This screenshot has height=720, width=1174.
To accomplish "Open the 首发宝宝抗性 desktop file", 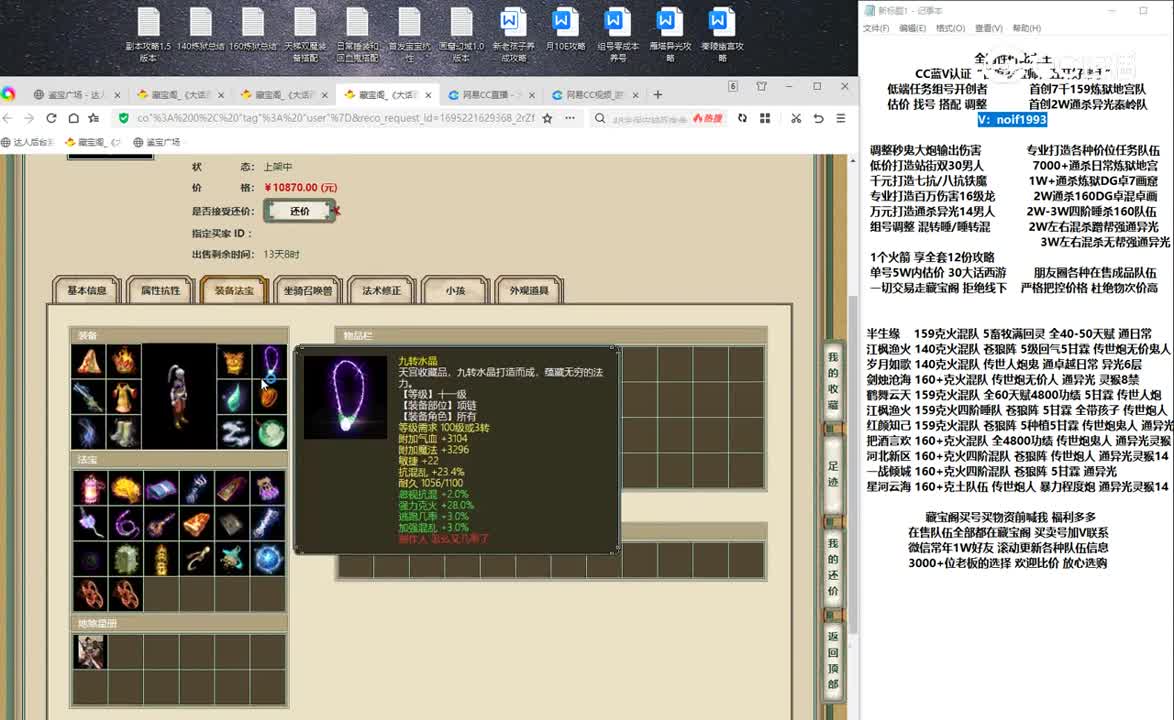I will (x=410, y=34).
